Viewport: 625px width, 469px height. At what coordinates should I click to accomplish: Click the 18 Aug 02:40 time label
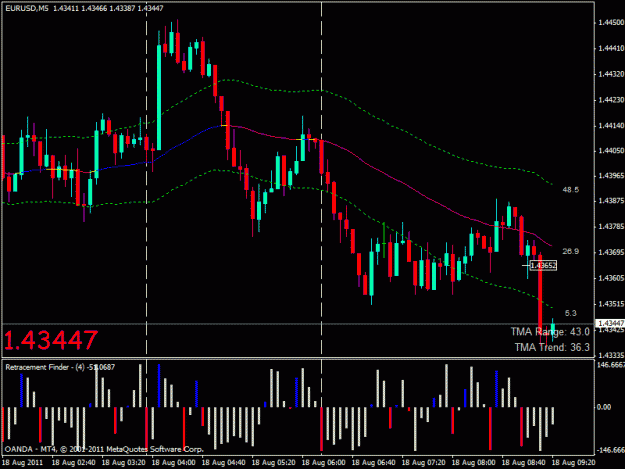click(73, 462)
